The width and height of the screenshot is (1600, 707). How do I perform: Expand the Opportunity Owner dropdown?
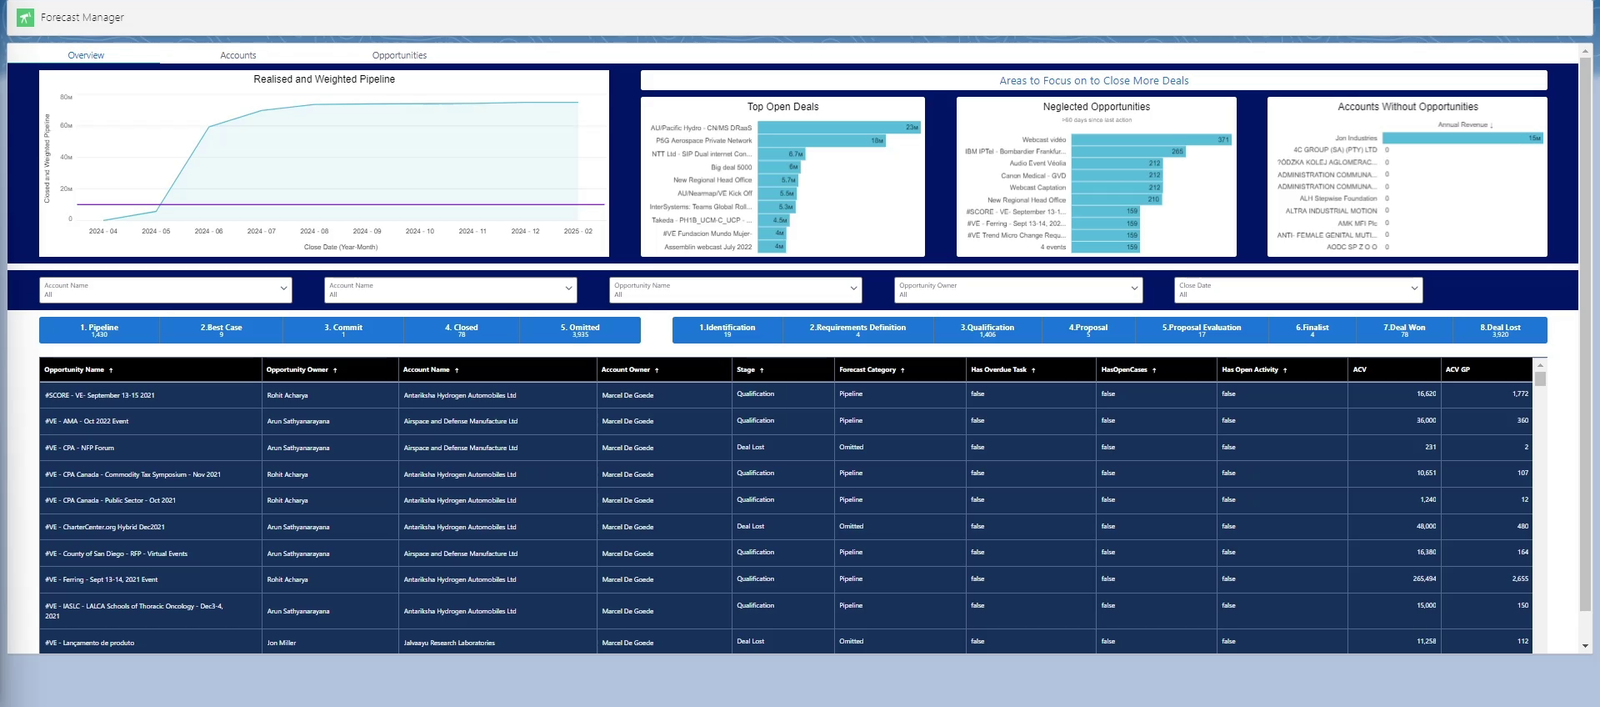point(1018,289)
